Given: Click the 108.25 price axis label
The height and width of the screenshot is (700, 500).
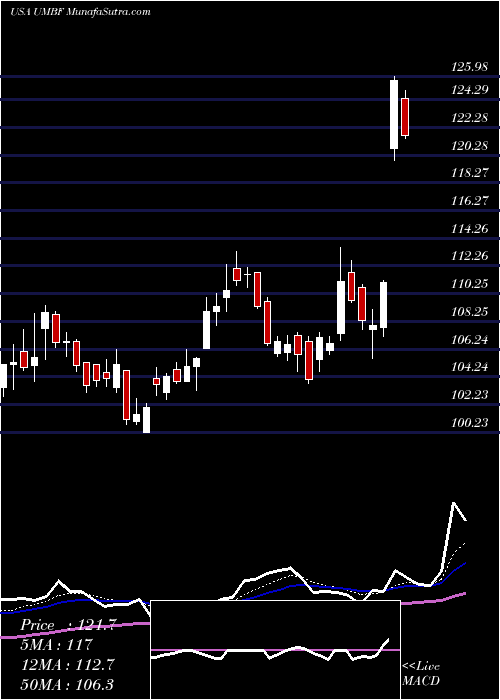Looking at the screenshot, I should [470, 312].
